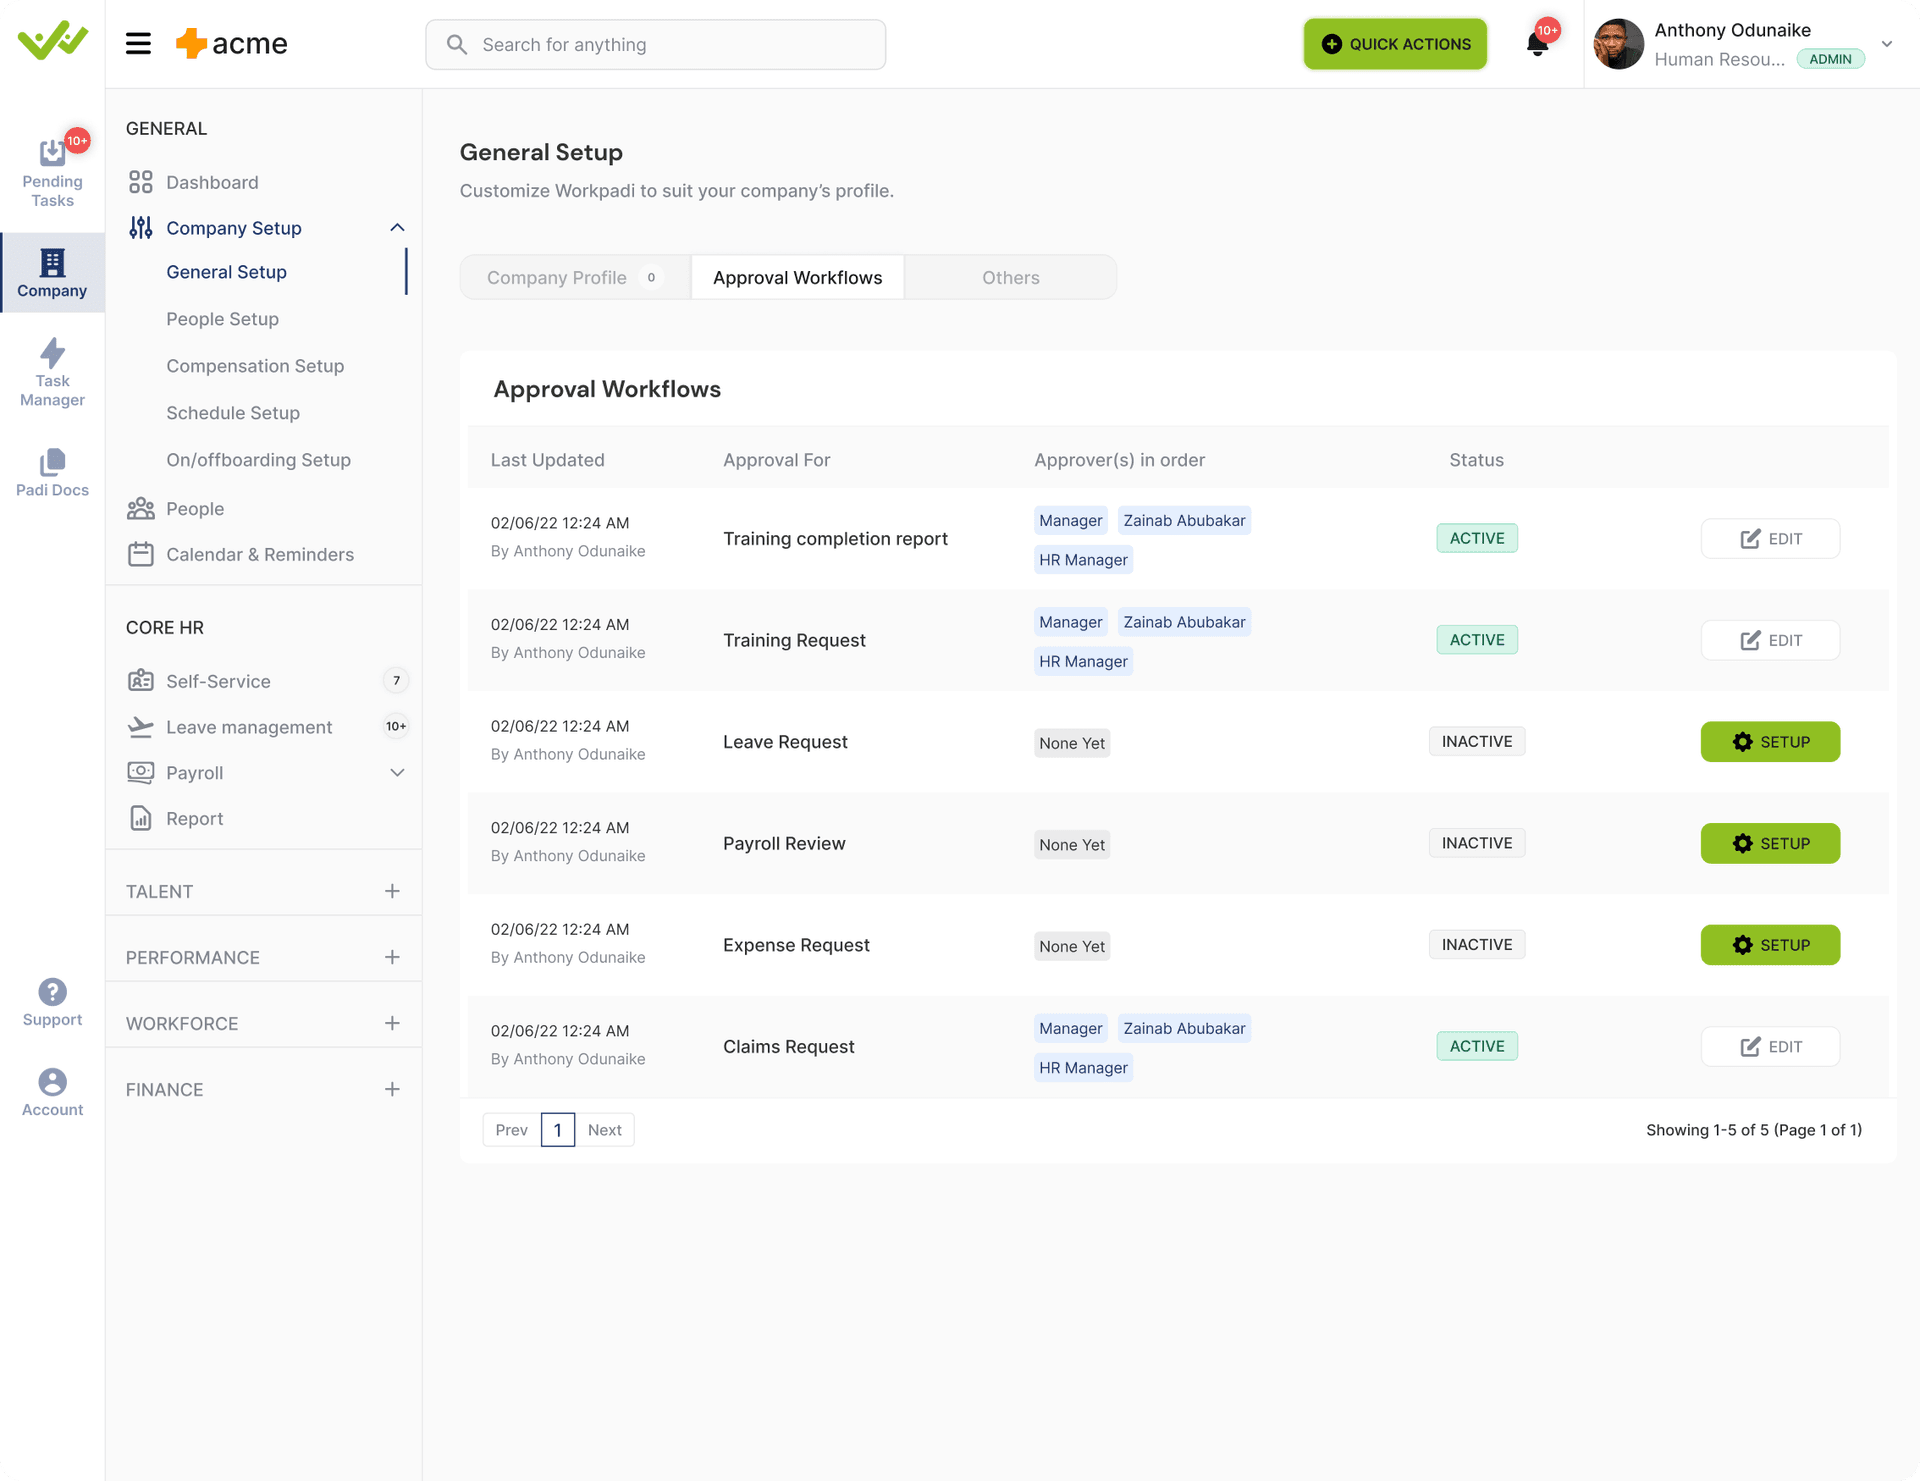Toggle active status for Payroll Review
This screenshot has width=1920, height=1481.
(1477, 843)
